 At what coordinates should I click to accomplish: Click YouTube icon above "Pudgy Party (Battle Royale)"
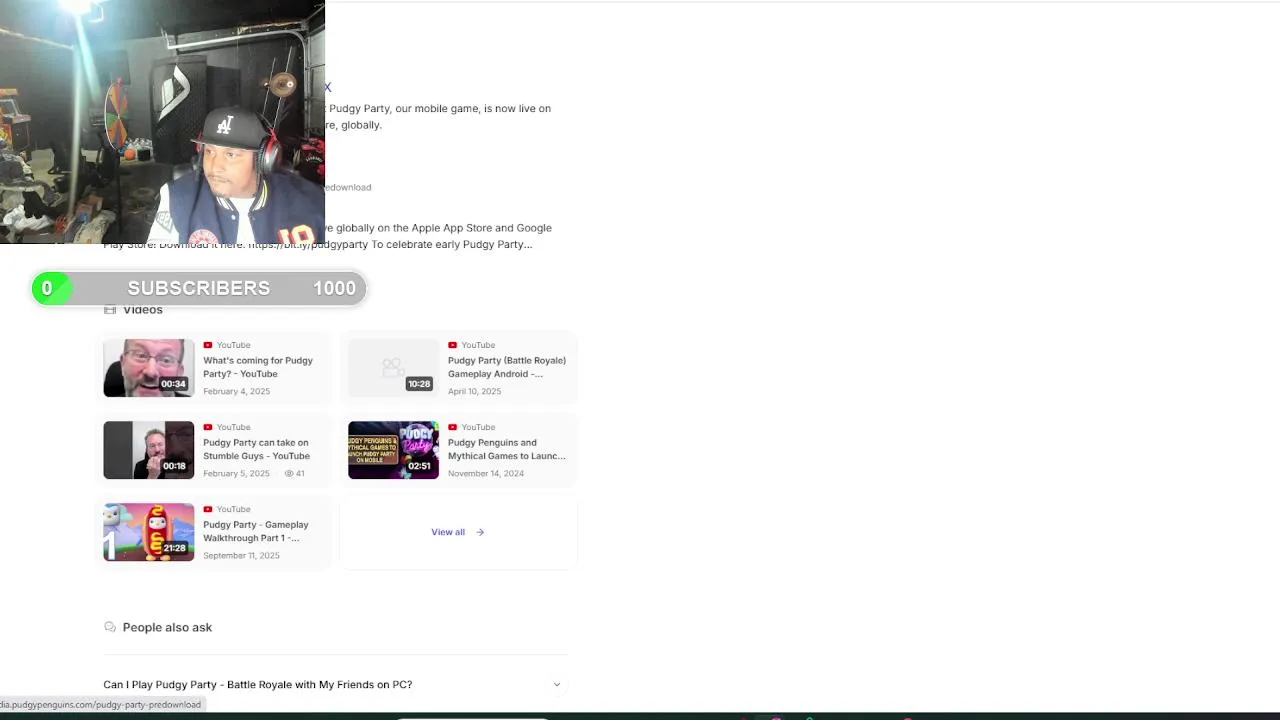coord(453,345)
